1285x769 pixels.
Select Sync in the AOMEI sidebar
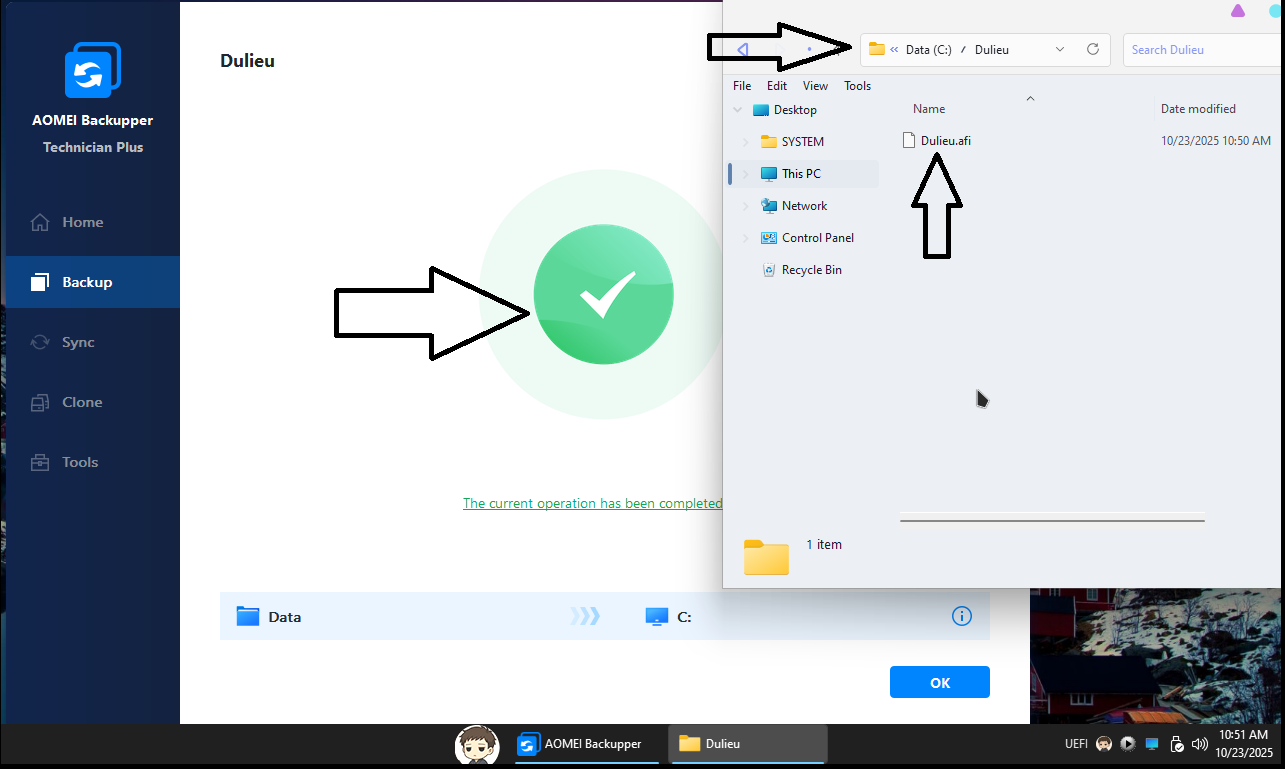coord(78,342)
